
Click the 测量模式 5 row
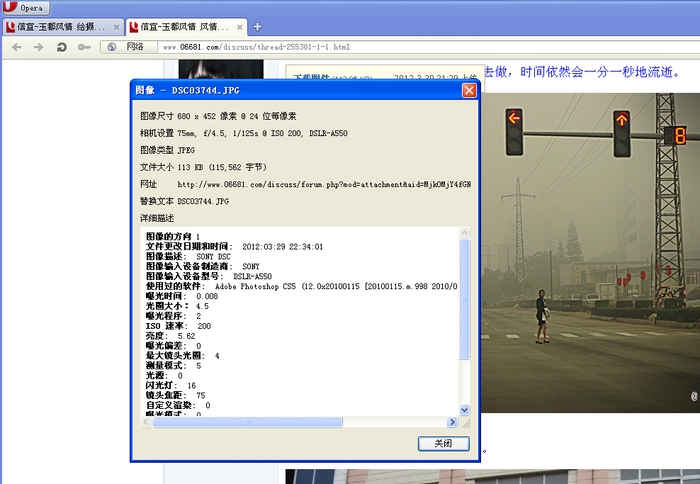point(173,366)
